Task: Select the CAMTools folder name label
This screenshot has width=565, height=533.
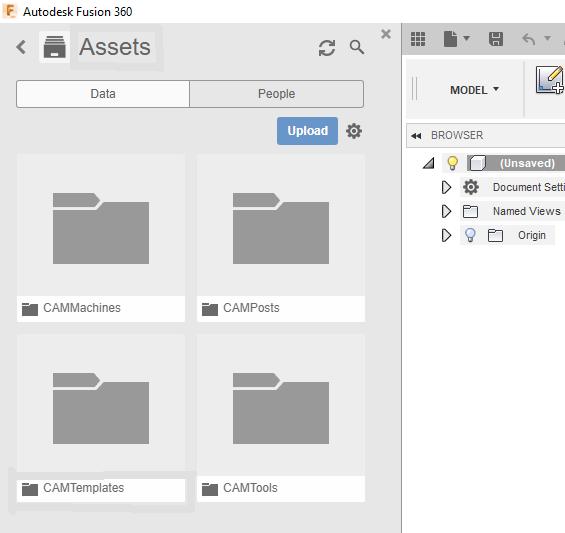Action: (250, 488)
